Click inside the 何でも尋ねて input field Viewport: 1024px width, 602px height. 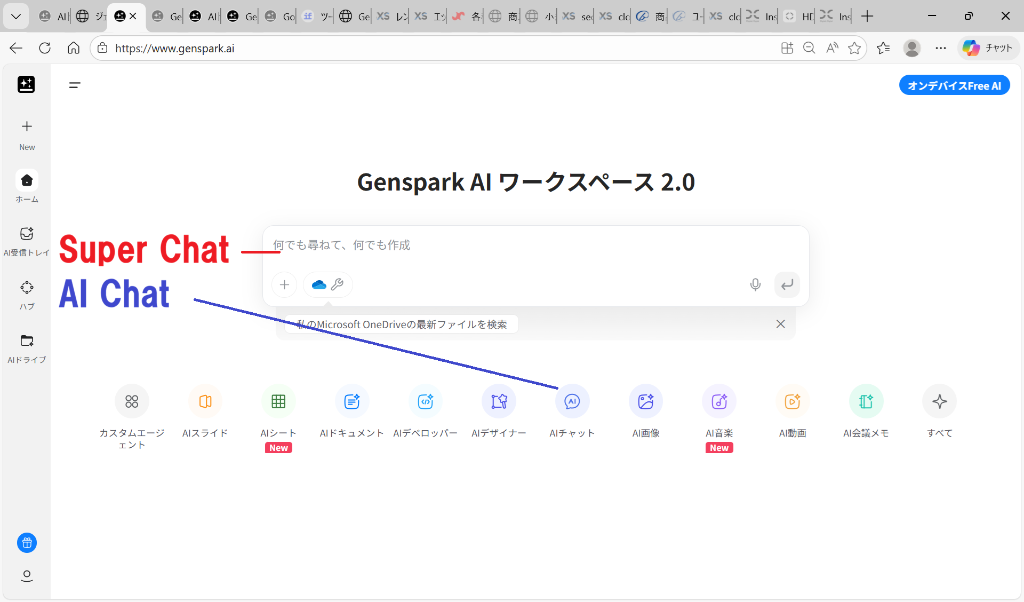coord(500,244)
